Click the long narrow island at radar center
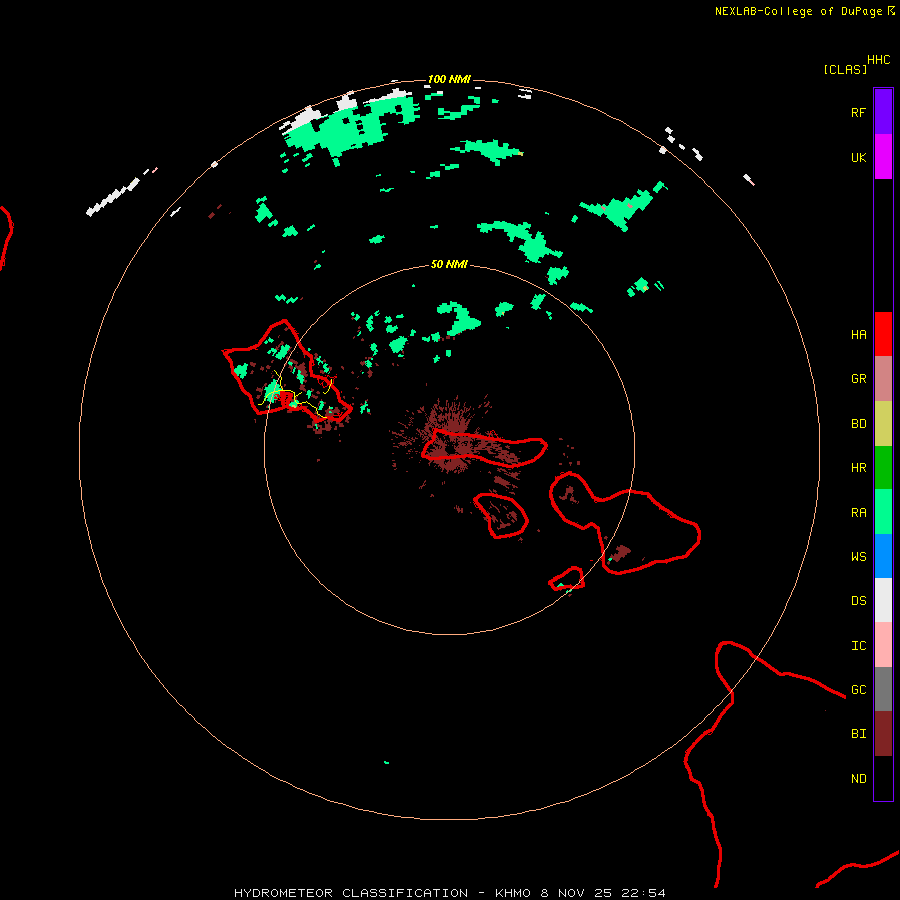The width and height of the screenshot is (900, 900). coord(484,448)
